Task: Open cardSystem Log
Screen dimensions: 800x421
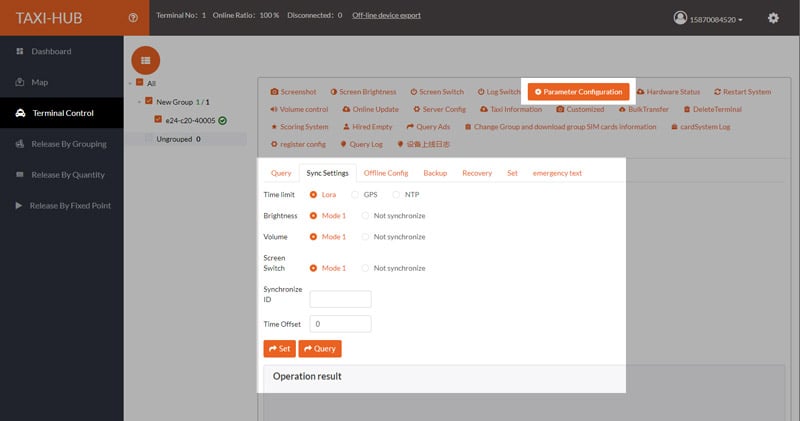Action: coord(701,127)
